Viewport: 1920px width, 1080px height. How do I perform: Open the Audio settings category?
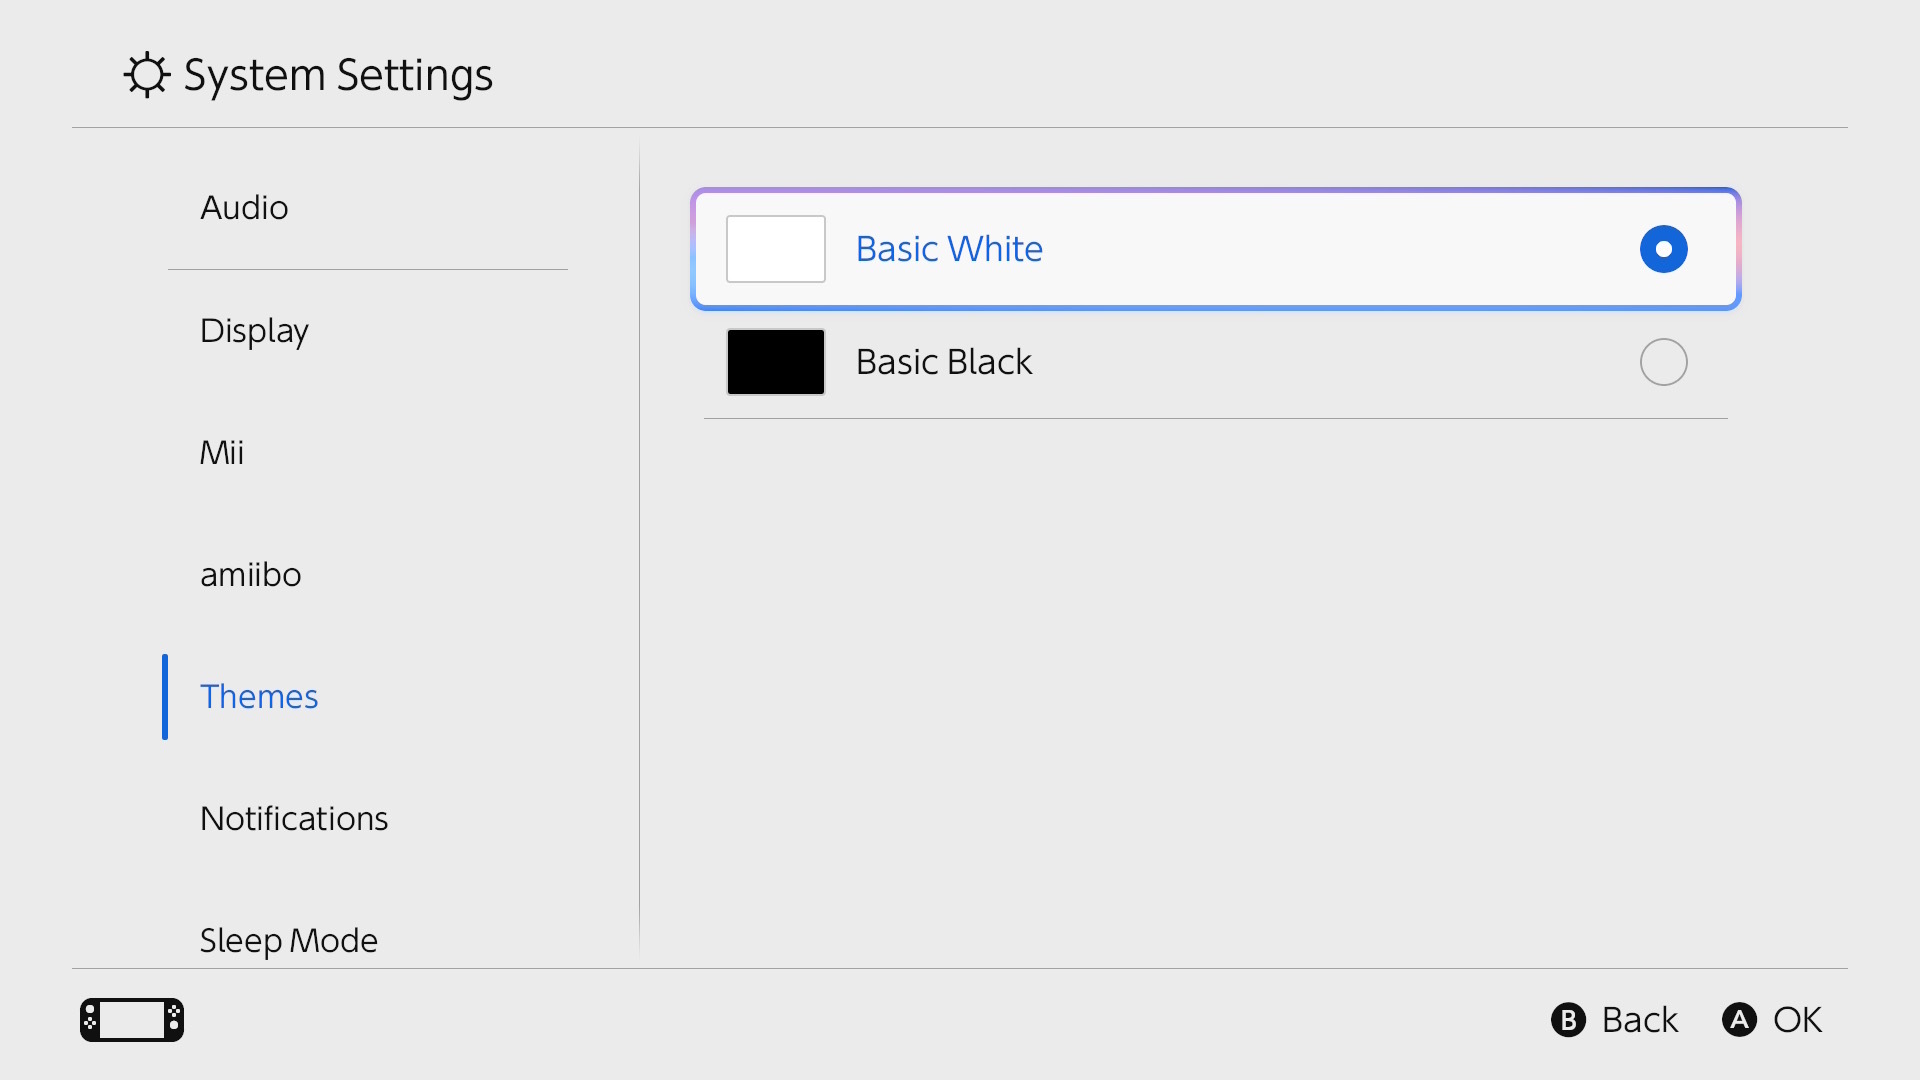(x=244, y=208)
